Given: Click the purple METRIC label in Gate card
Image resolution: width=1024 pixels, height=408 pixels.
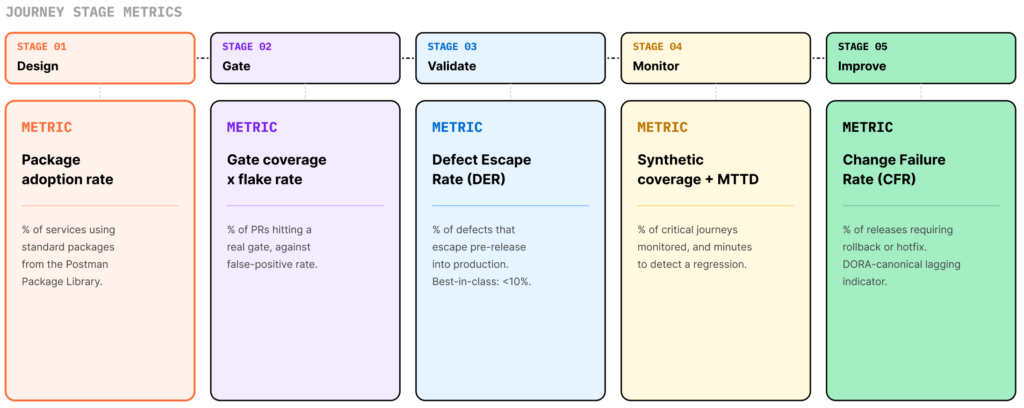Looking at the screenshot, I should pos(252,127).
